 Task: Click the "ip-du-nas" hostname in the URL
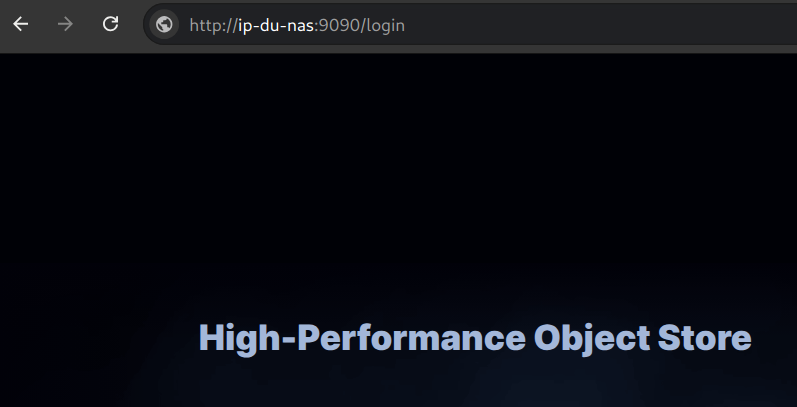[277, 25]
